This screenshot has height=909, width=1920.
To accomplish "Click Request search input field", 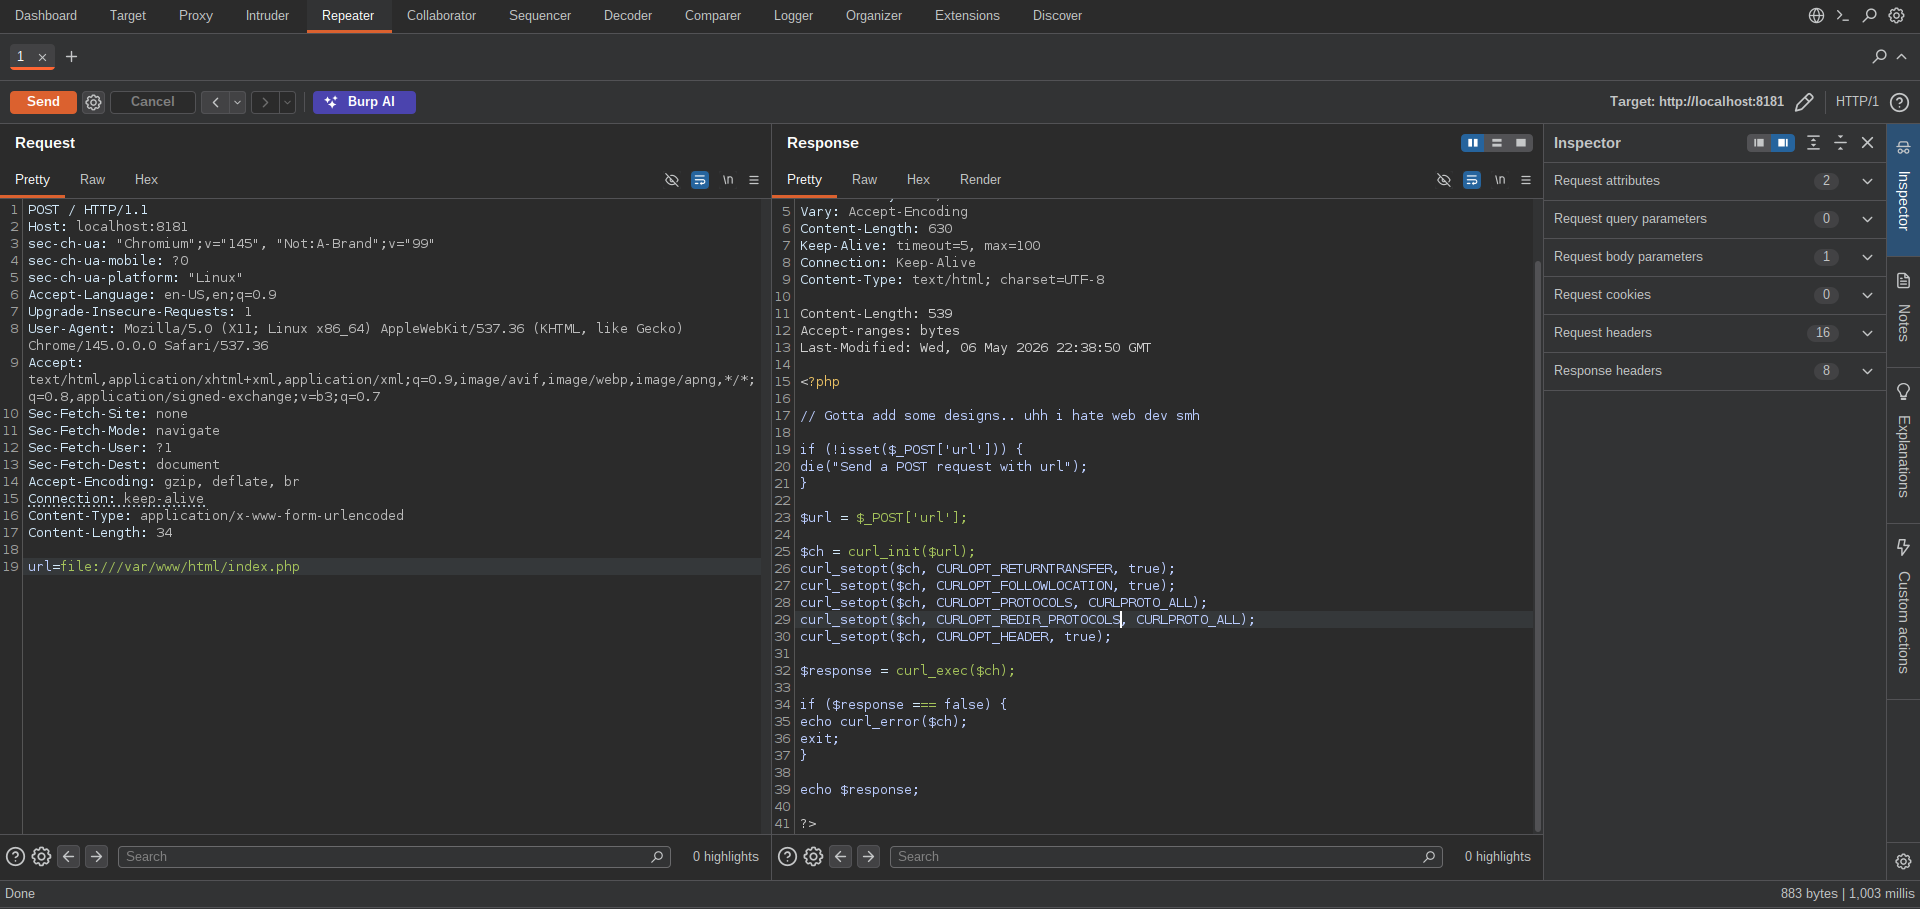I will click(x=394, y=857).
